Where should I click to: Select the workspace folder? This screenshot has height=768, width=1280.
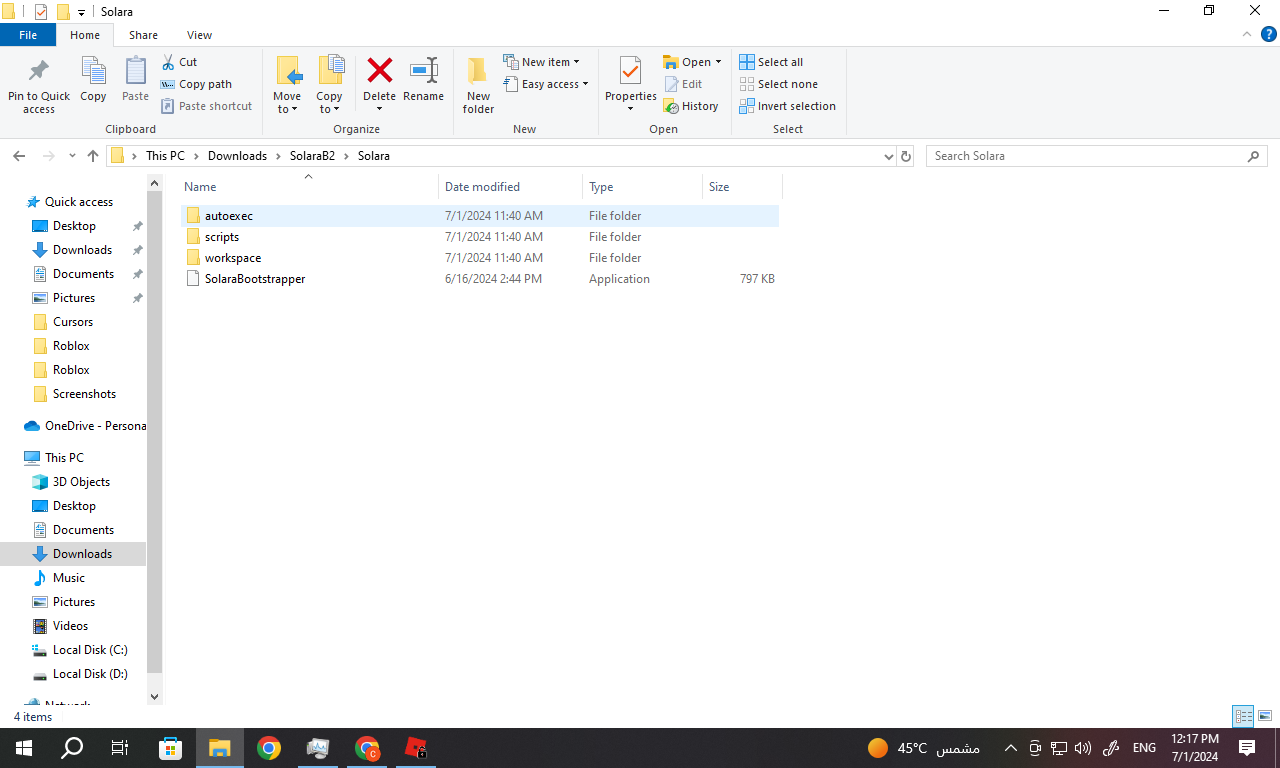(480, 258)
